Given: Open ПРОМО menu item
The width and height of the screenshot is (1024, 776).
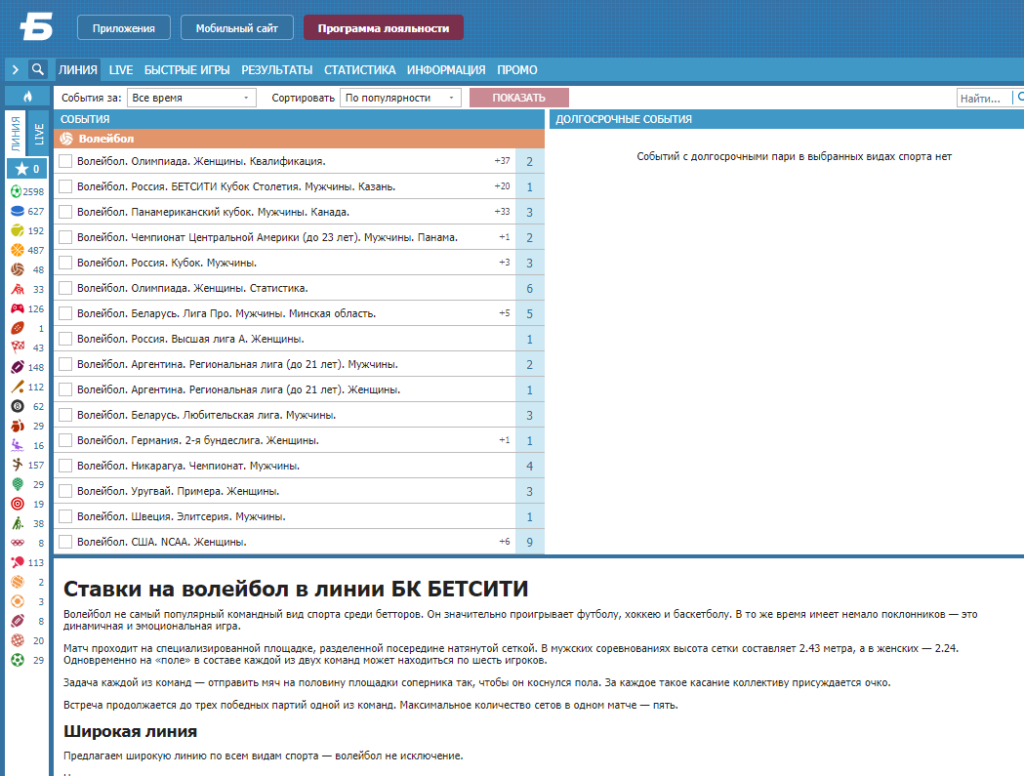Looking at the screenshot, I should tap(517, 70).
